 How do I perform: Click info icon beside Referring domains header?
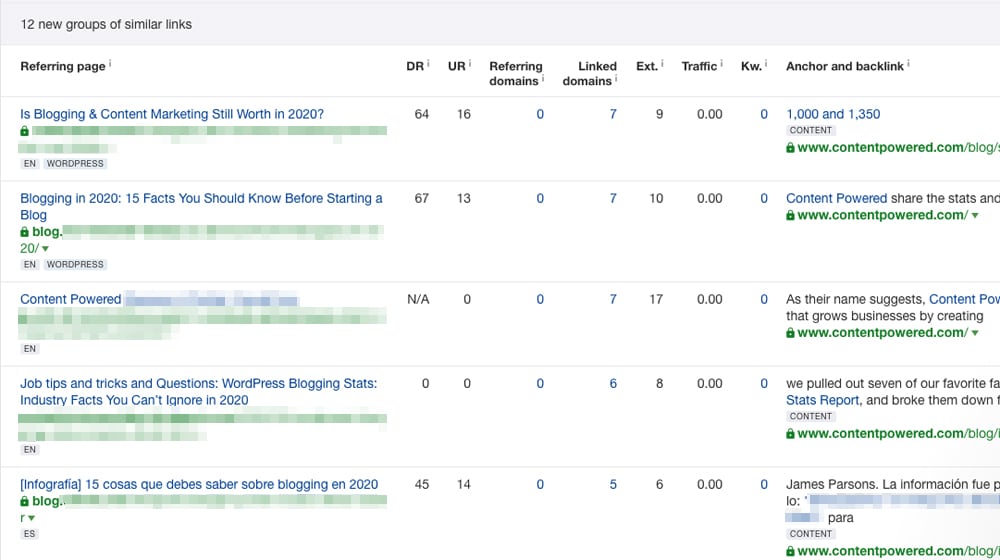click(543, 78)
